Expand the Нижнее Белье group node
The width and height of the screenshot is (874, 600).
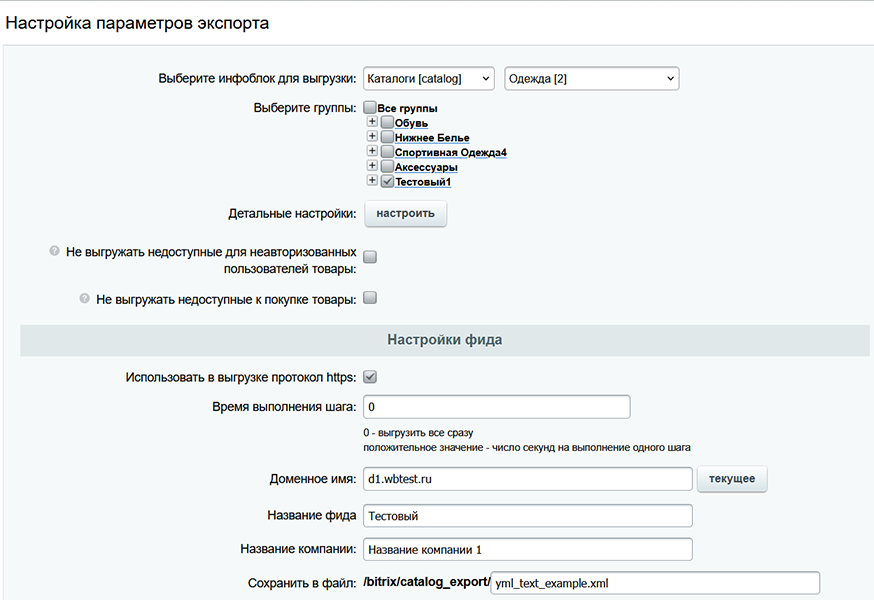(373, 137)
